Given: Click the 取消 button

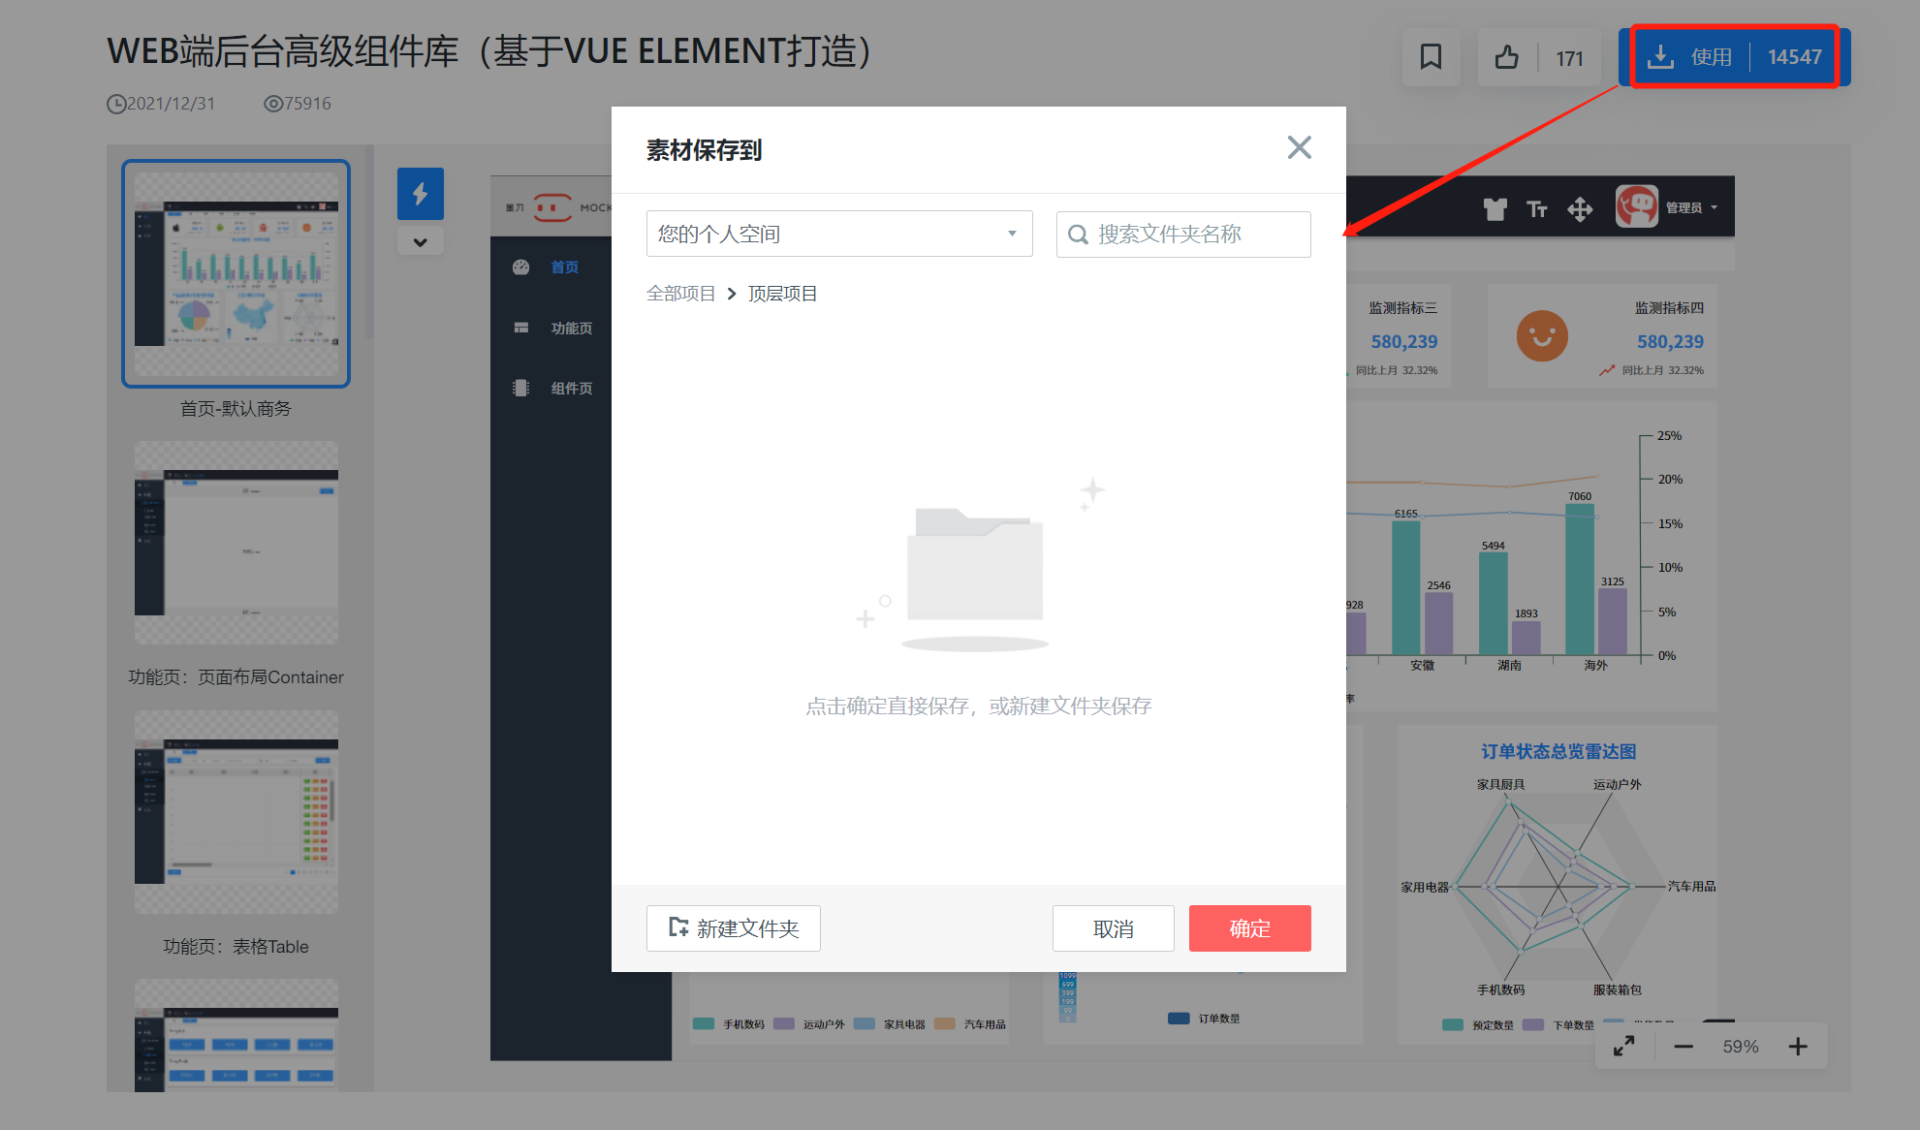Looking at the screenshot, I should (1113, 928).
